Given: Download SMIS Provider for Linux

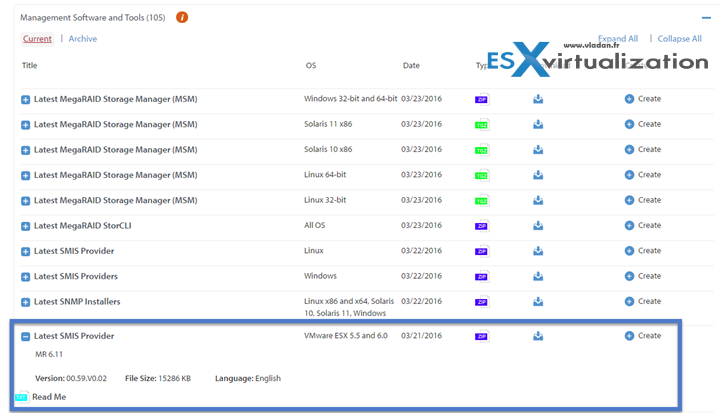Looking at the screenshot, I should click(538, 250).
